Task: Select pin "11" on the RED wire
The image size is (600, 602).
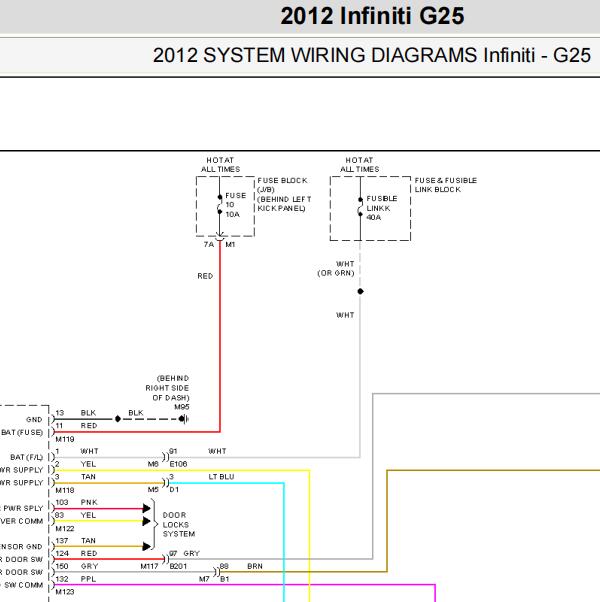Action: coord(59,426)
